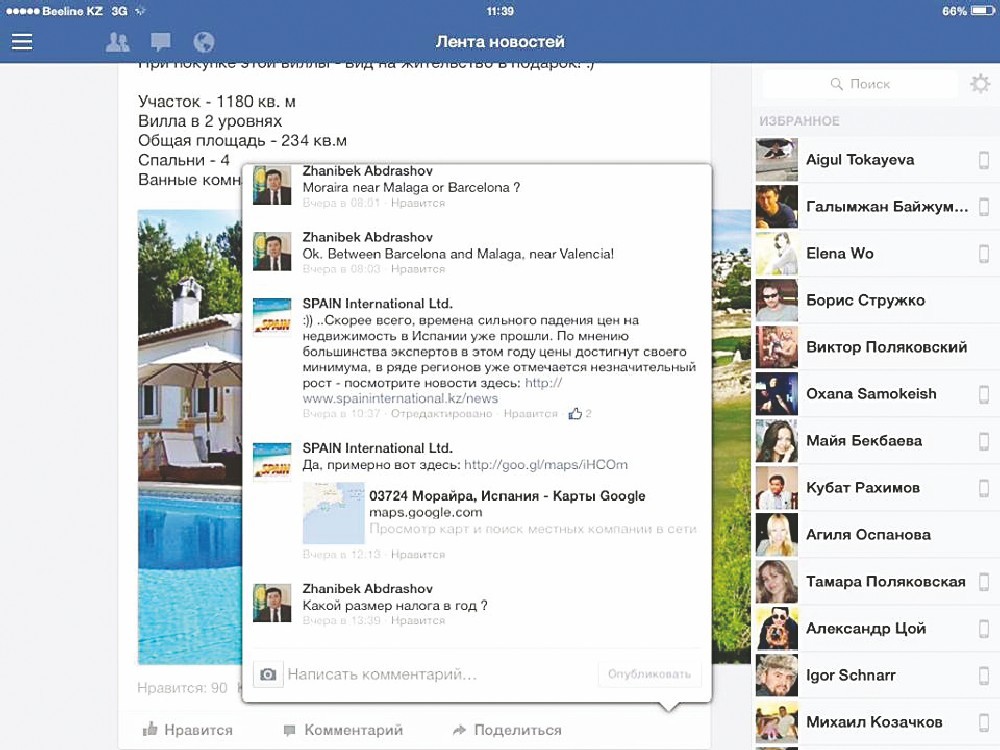Click the Поиск search field in the sidebar
Viewport: 1000px width, 750px height.
860,85
